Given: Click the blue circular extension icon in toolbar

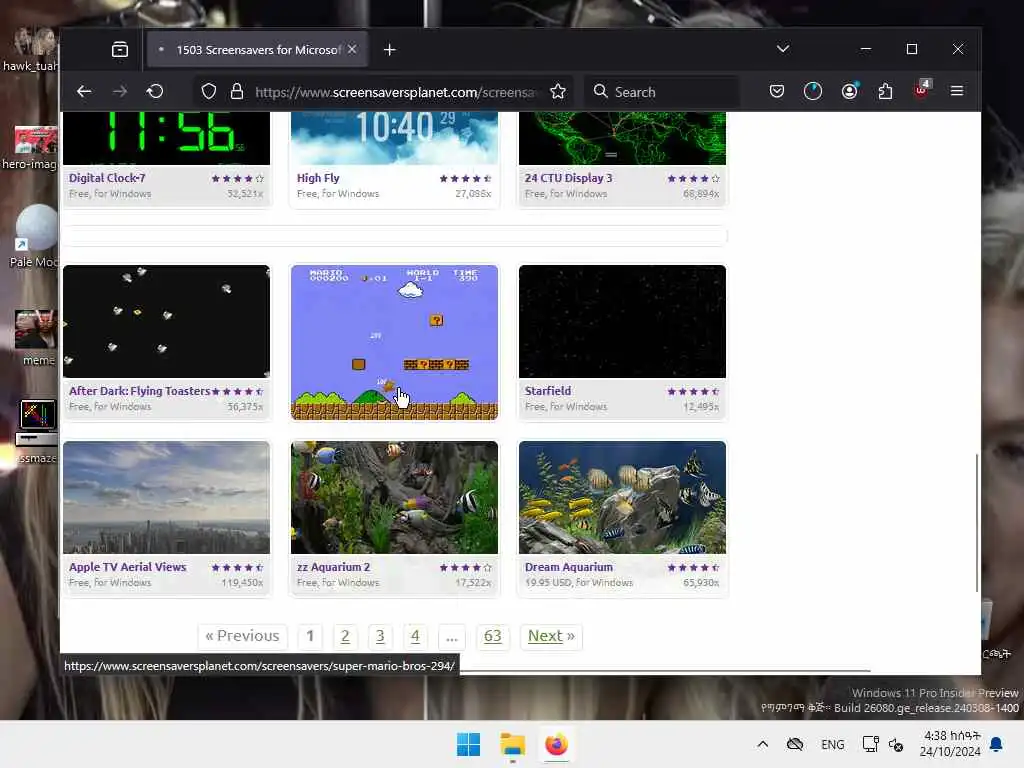Looking at the screenshot, I should click(x=812, y=91).
